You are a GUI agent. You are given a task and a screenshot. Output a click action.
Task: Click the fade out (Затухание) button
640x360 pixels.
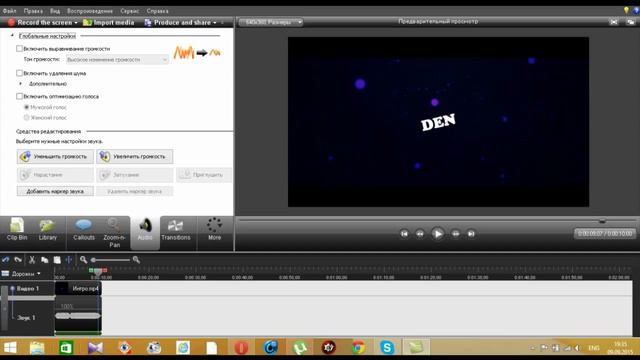[x=135, y=175]
